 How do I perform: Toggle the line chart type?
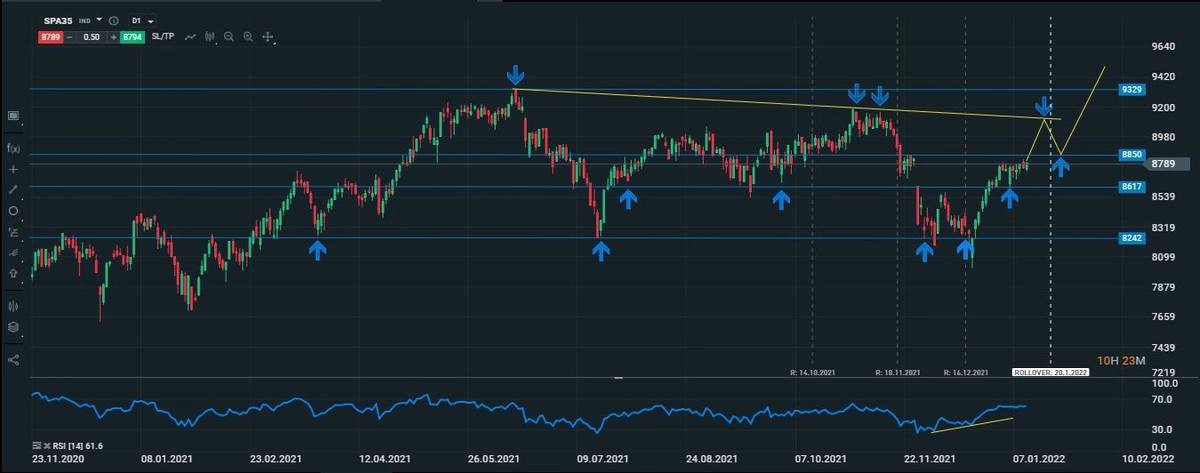click(190, 37)
